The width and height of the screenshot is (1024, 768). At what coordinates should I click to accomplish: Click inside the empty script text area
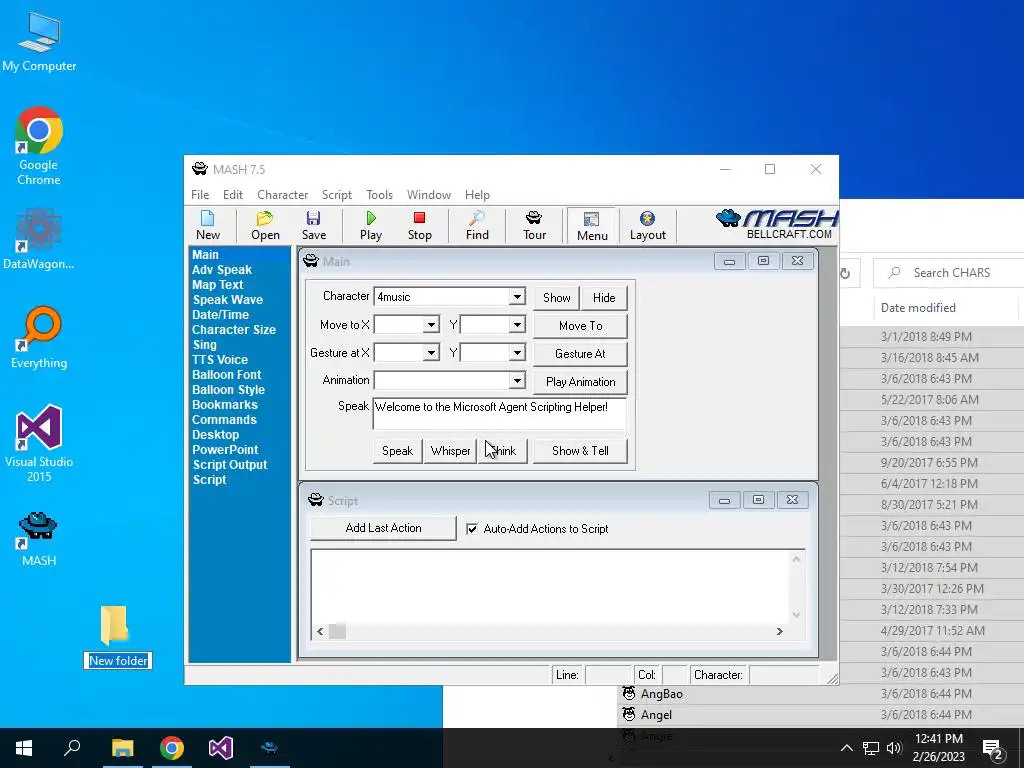coord(550,586)
